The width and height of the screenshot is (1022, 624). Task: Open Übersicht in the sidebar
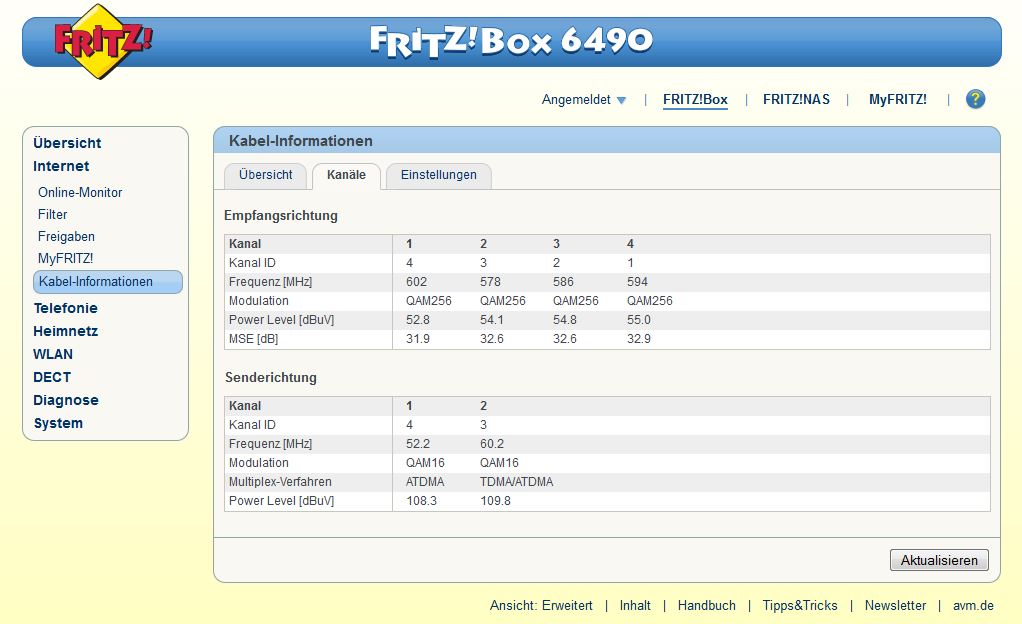point(67,143)
